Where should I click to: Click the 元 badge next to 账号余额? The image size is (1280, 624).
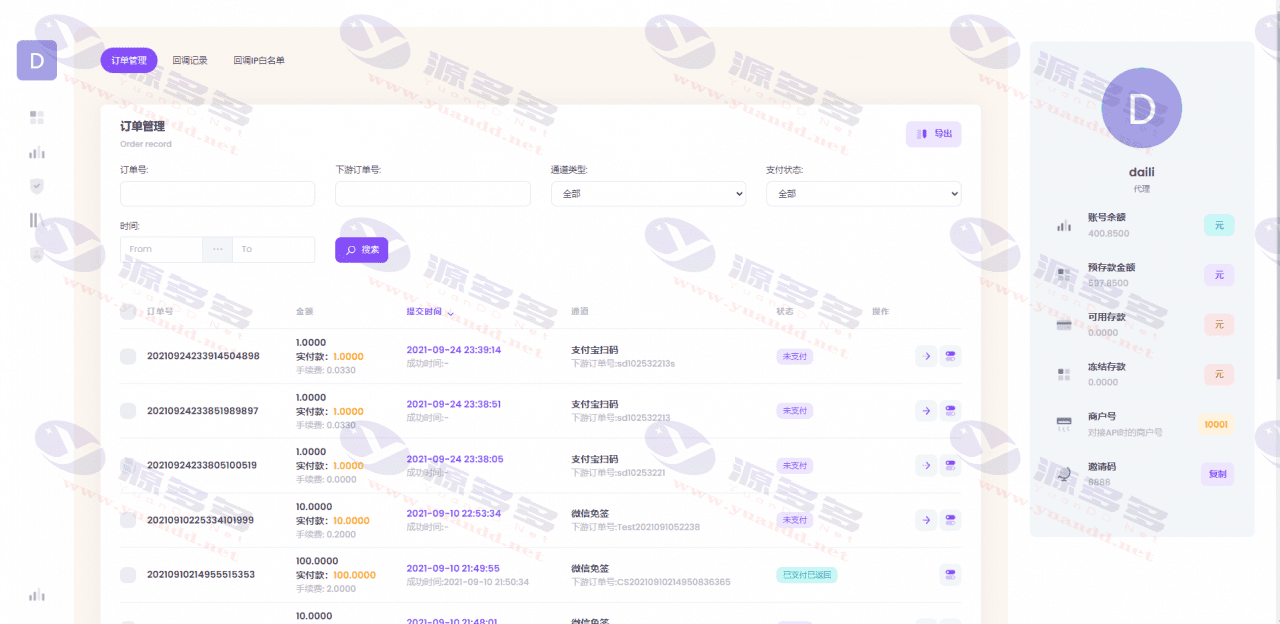click(1219, 226)
